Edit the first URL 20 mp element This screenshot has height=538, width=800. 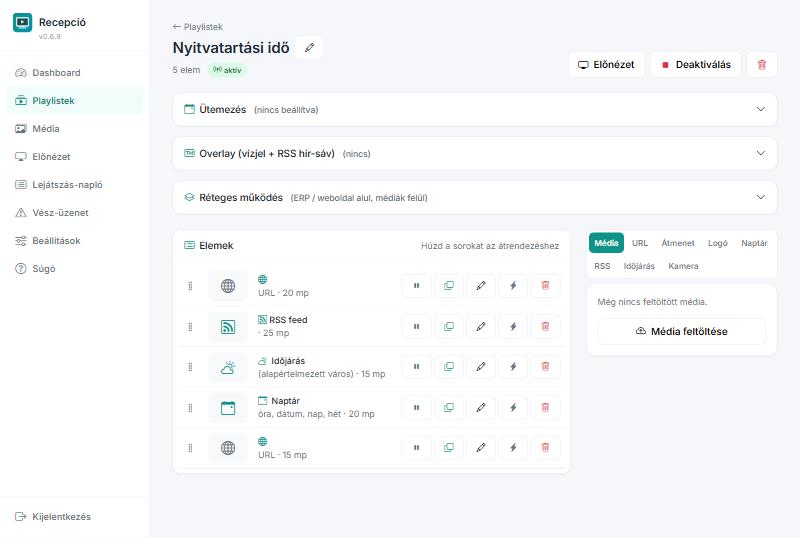[x=481, y=286]
